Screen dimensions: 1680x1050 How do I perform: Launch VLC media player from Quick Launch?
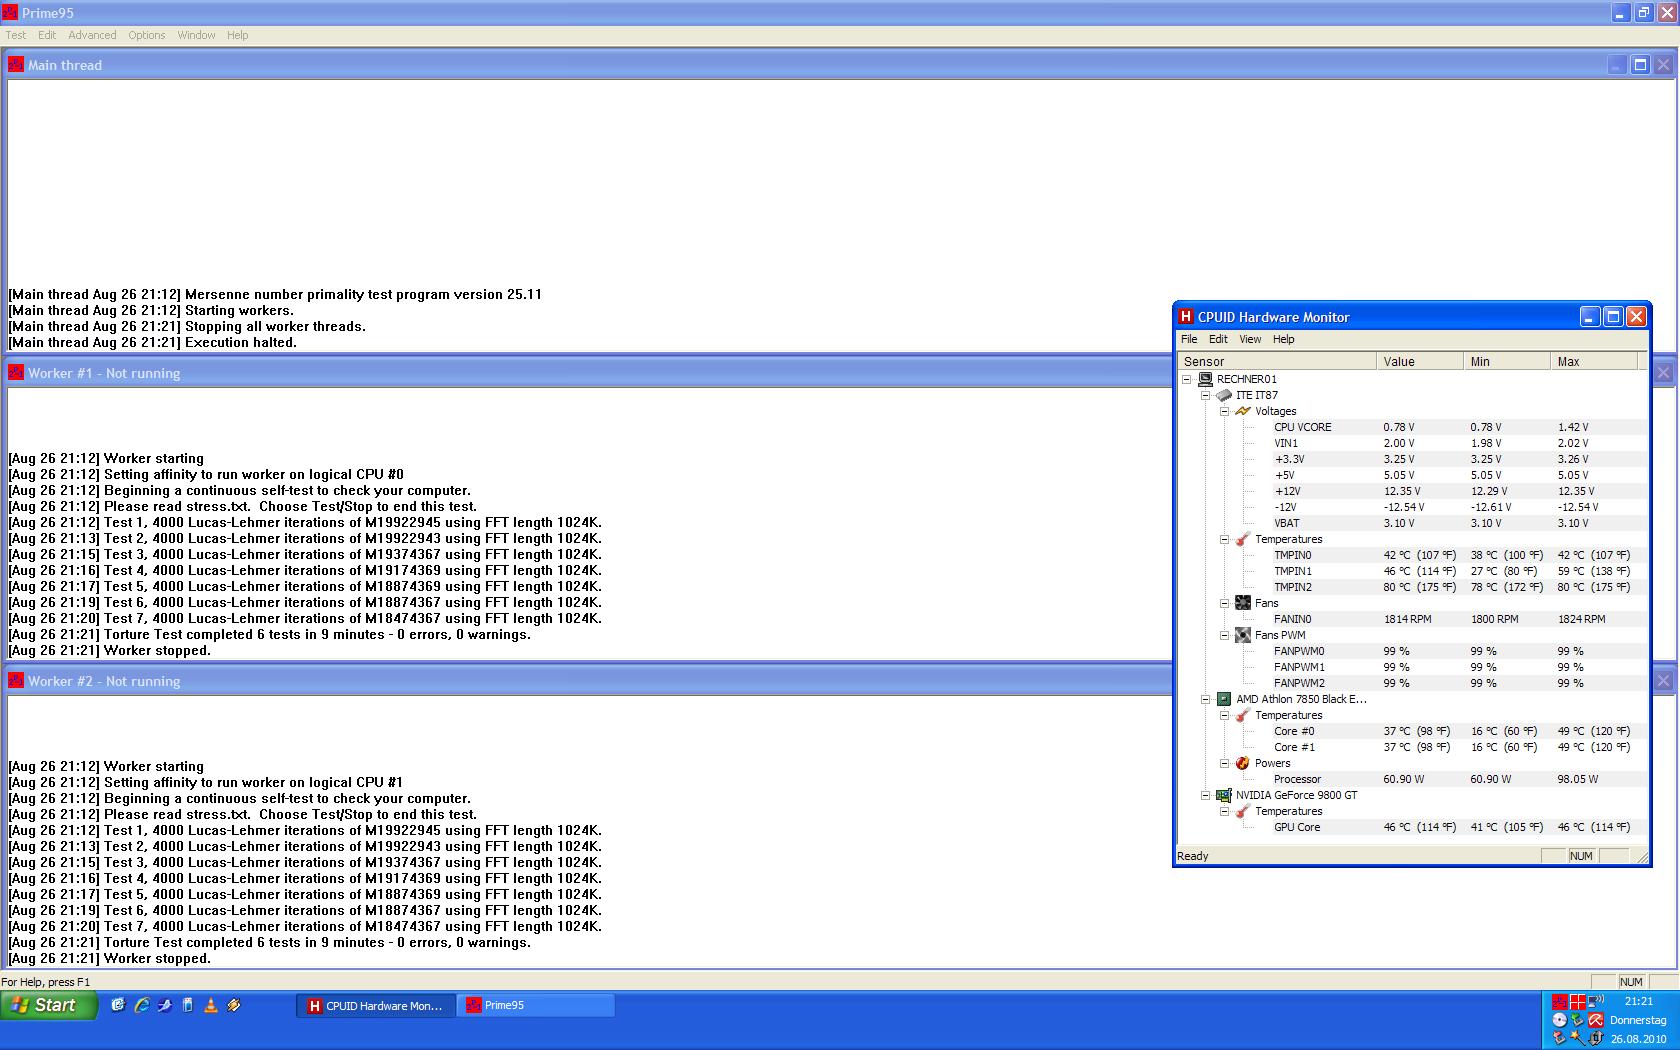[211, 1005]
